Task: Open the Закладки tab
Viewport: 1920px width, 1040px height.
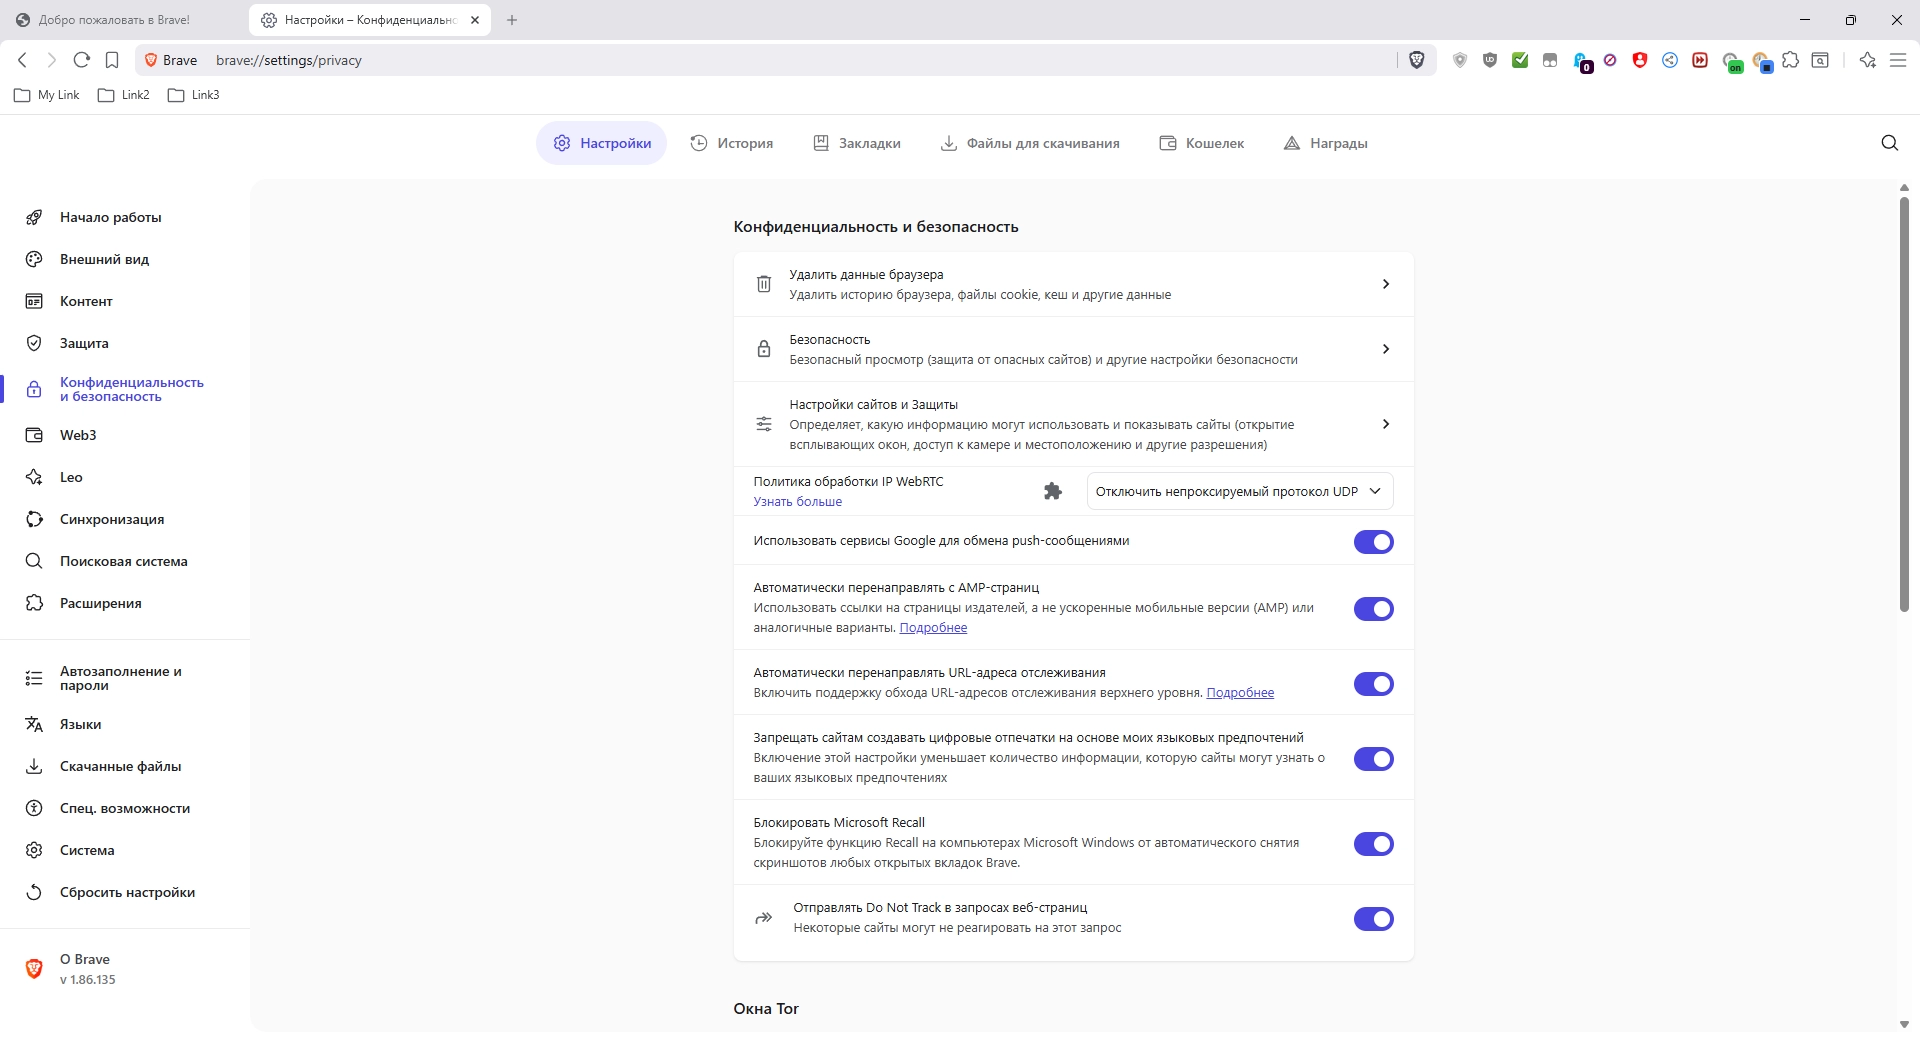Action: (857, 143)
